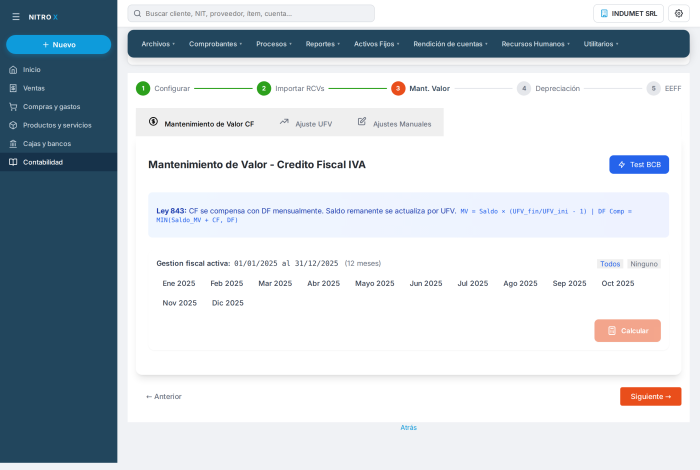Click the INDUMET SRL company button

click(x=628, y=13)
